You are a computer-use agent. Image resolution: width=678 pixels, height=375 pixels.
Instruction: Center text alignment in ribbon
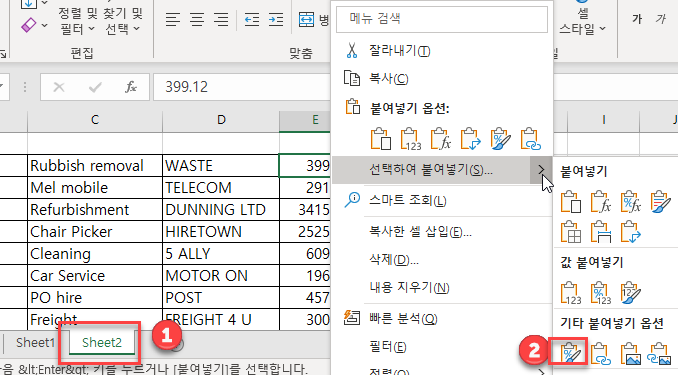click(197, 20)
